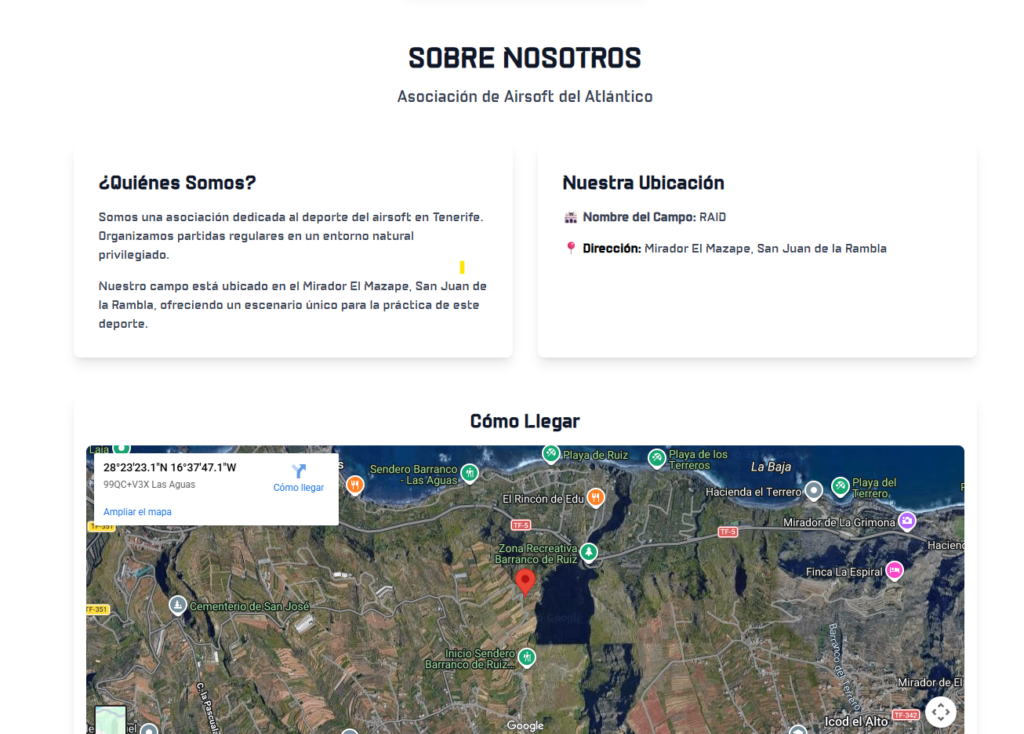Select the Inicio Sendero Barranco de Ruiz marker
Screen dimensions: 1024x734
tap(527, 657)
